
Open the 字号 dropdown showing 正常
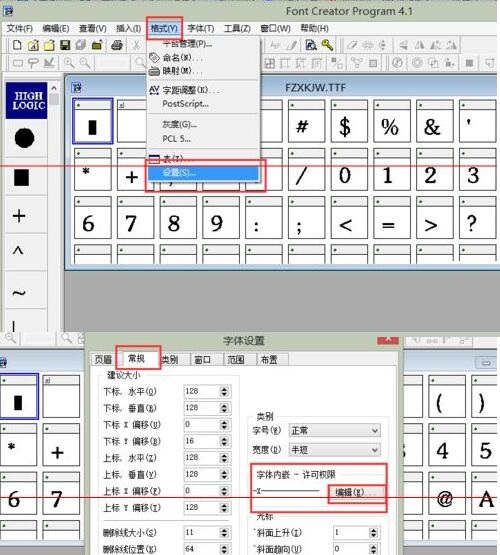coord(334,430)
